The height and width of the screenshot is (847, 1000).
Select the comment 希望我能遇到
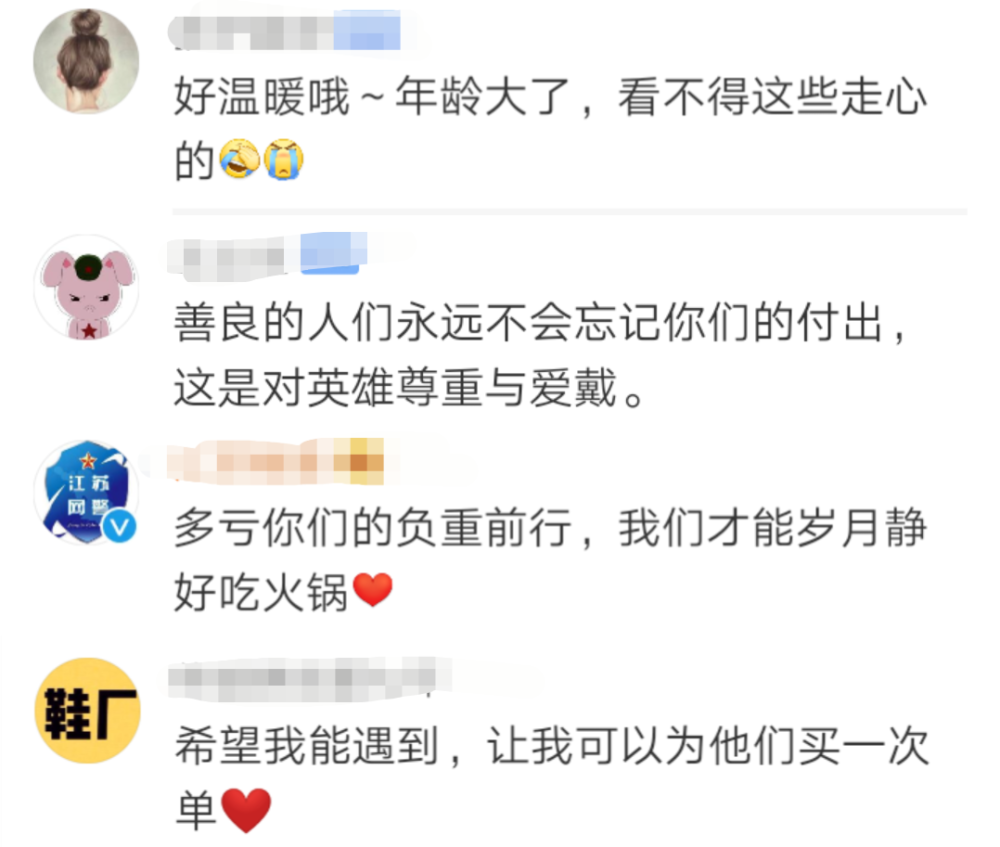point(552,779)
